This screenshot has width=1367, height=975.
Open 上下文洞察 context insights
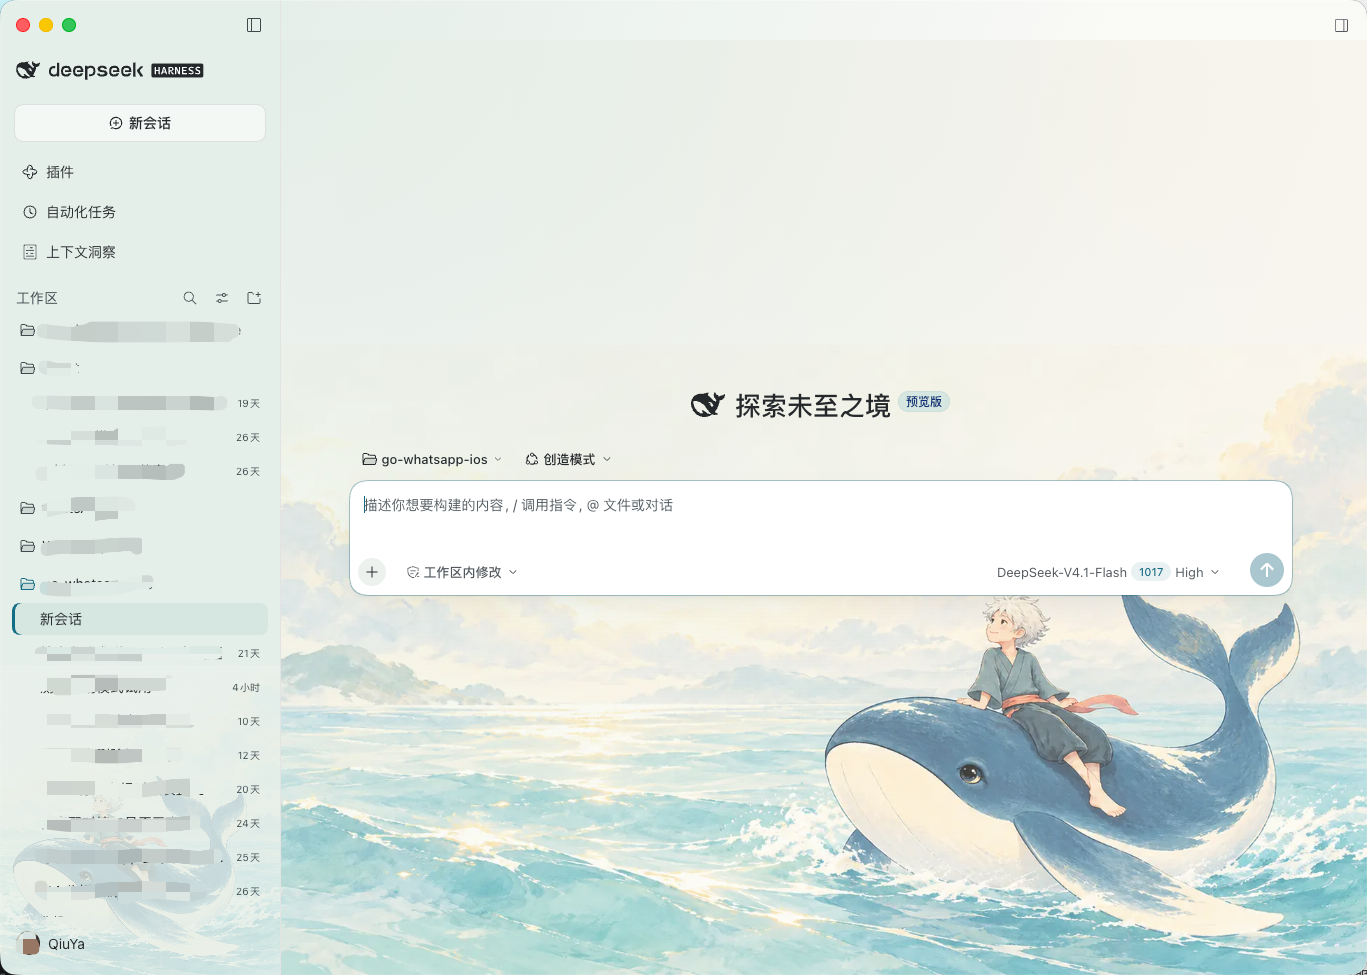[x=140, y=252]
